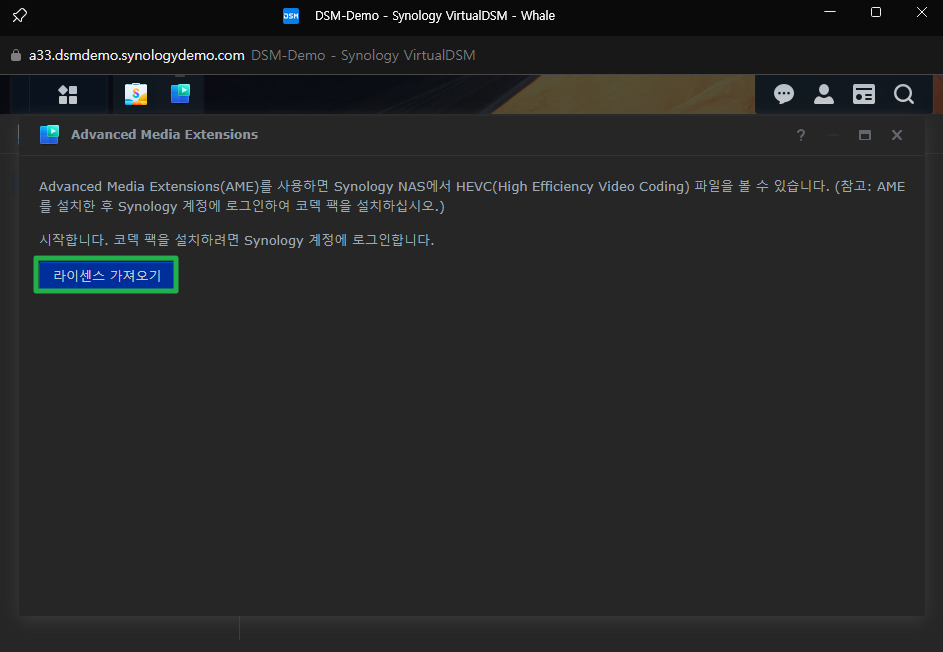
Task: Minimize the Whale browser window
Action: click(x=830, y=13)
